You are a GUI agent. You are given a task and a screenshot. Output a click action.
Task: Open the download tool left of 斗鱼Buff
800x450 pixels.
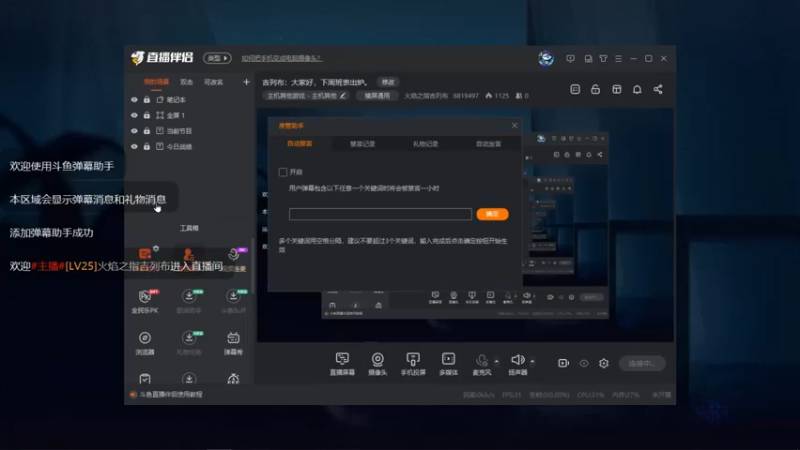[x=189, y=301]
